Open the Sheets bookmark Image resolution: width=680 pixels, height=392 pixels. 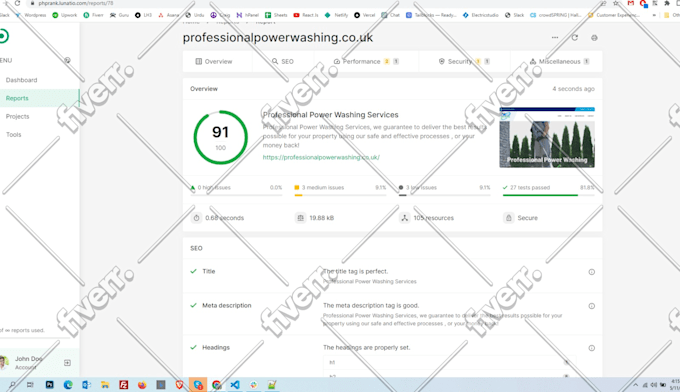click(x=276, y=15)
